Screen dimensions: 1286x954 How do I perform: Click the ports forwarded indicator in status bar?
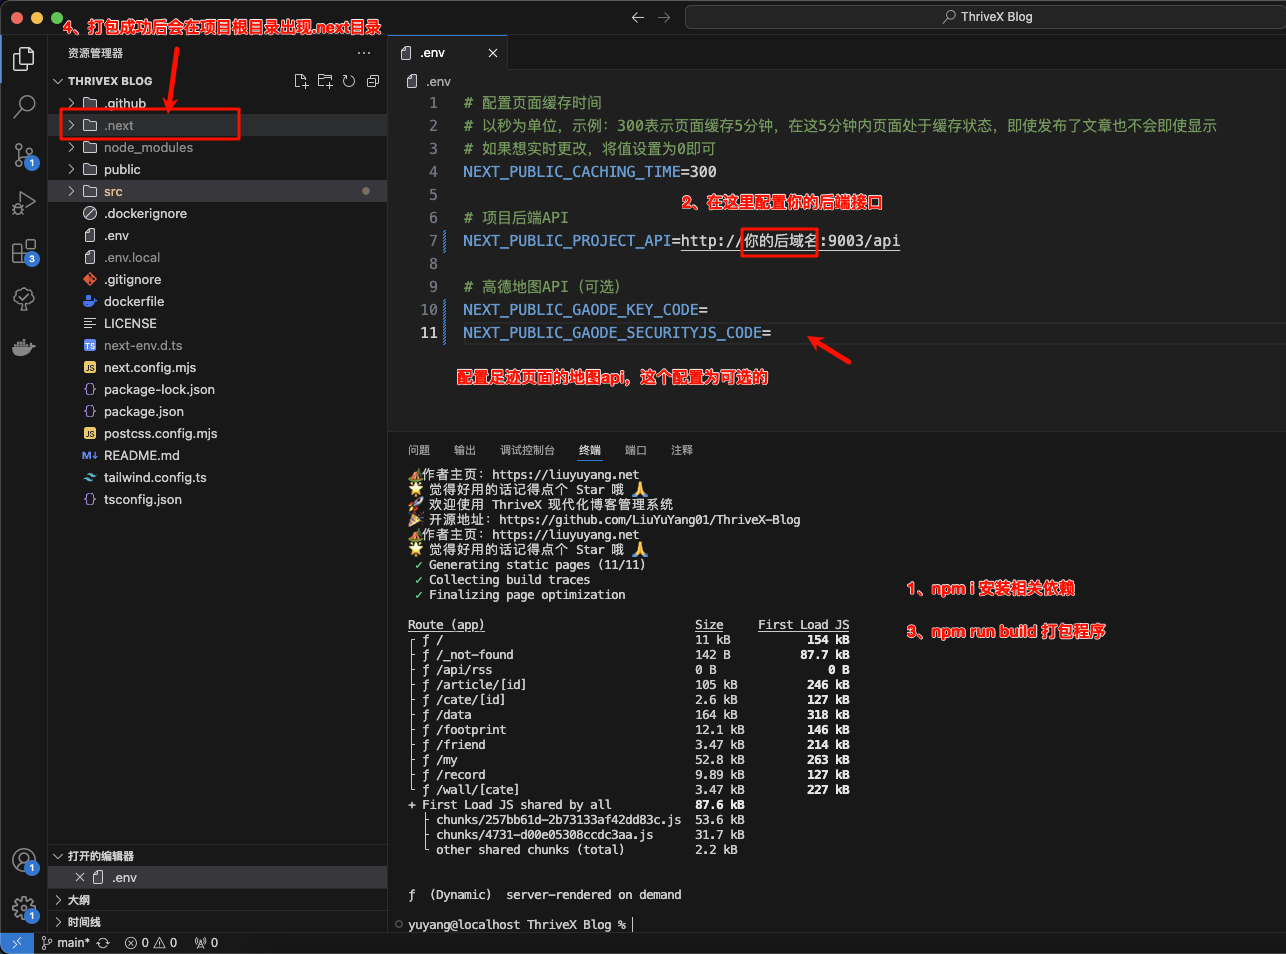pos(206,942)
